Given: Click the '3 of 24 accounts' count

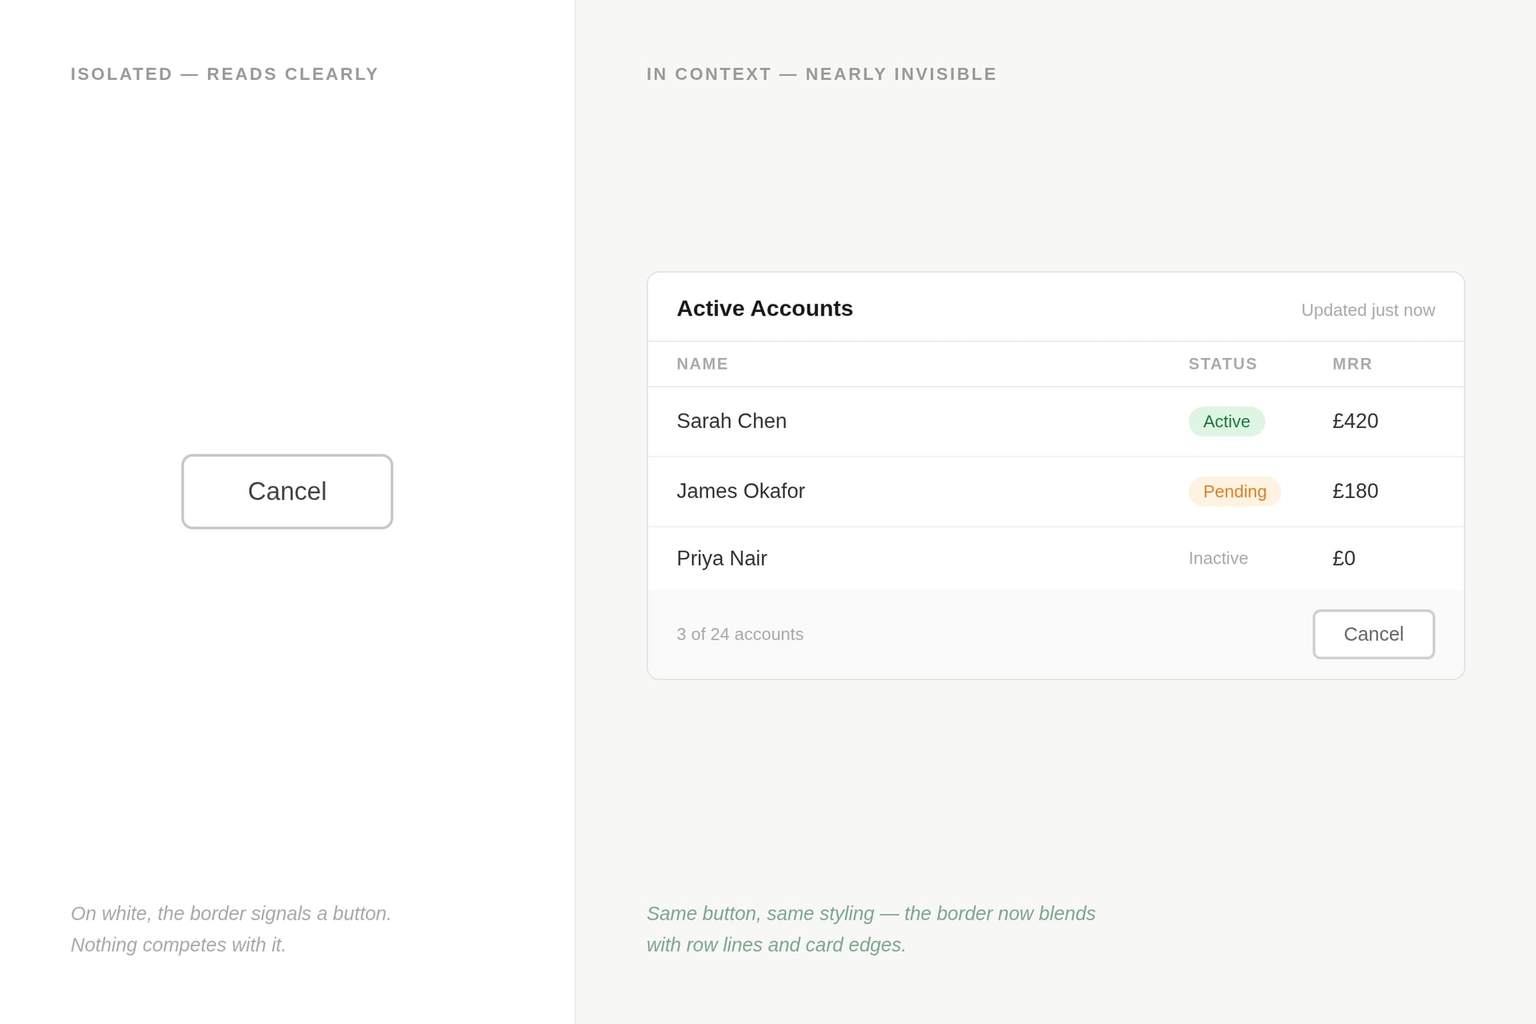Looking at the screenshot, I should tap(739, 634).
